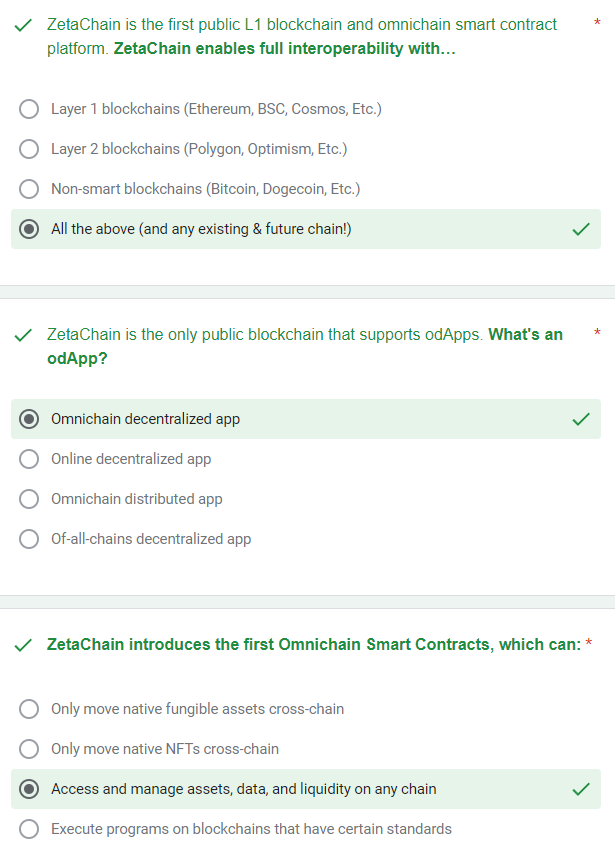Select 'Omnichain distributed app' radio button
The width and height of the screenshot is (615, 865).
pos(29,499)
